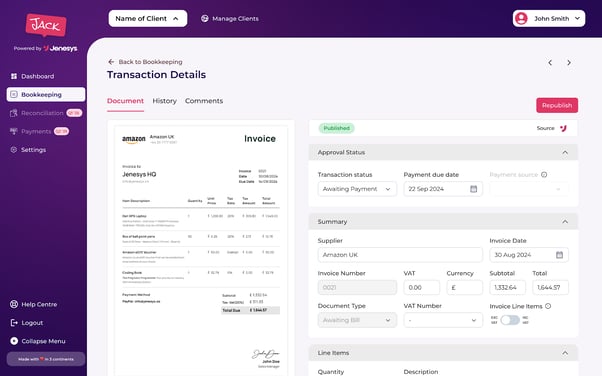Image resolution: width=602 pixels, height=376 pixels.
Task: Open Dashboard from the sidebar
Action: [x=38, y=76]
